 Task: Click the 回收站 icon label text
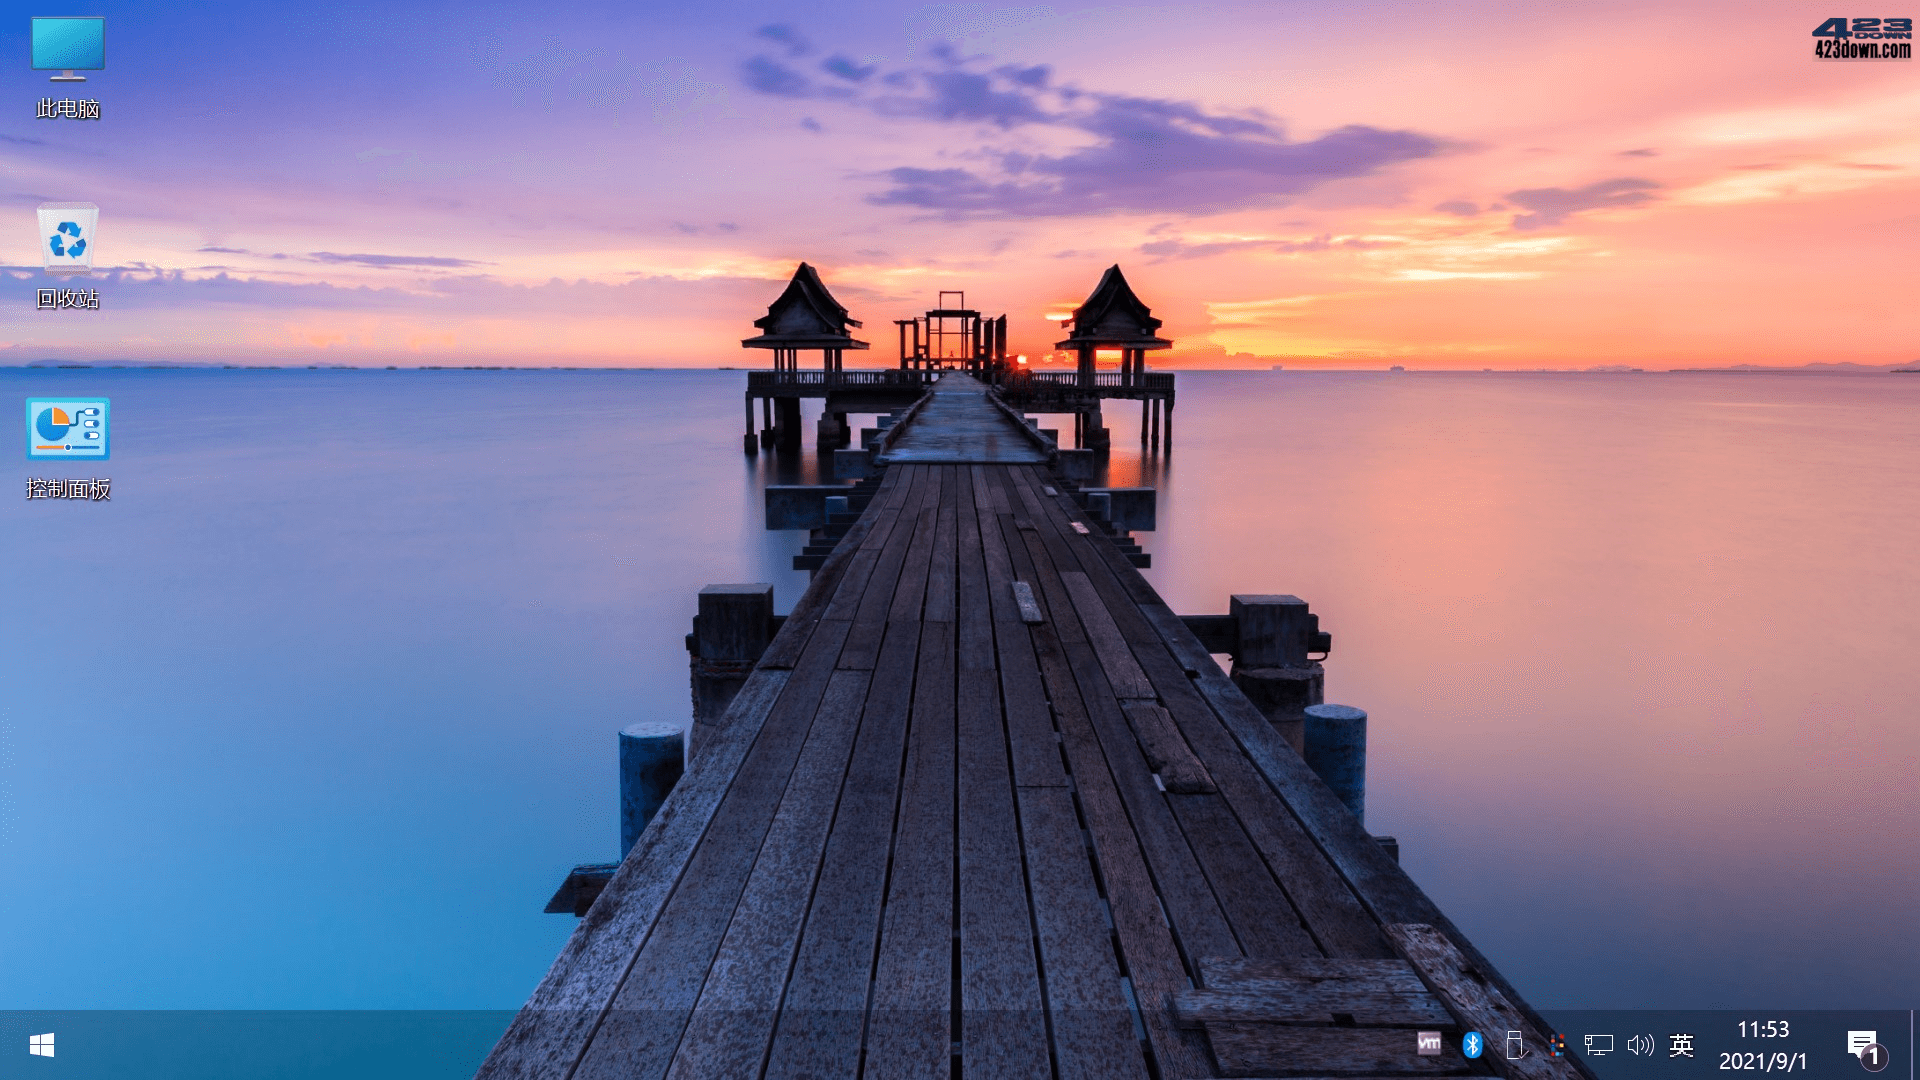pyautogui.click(x=66, y=297)
